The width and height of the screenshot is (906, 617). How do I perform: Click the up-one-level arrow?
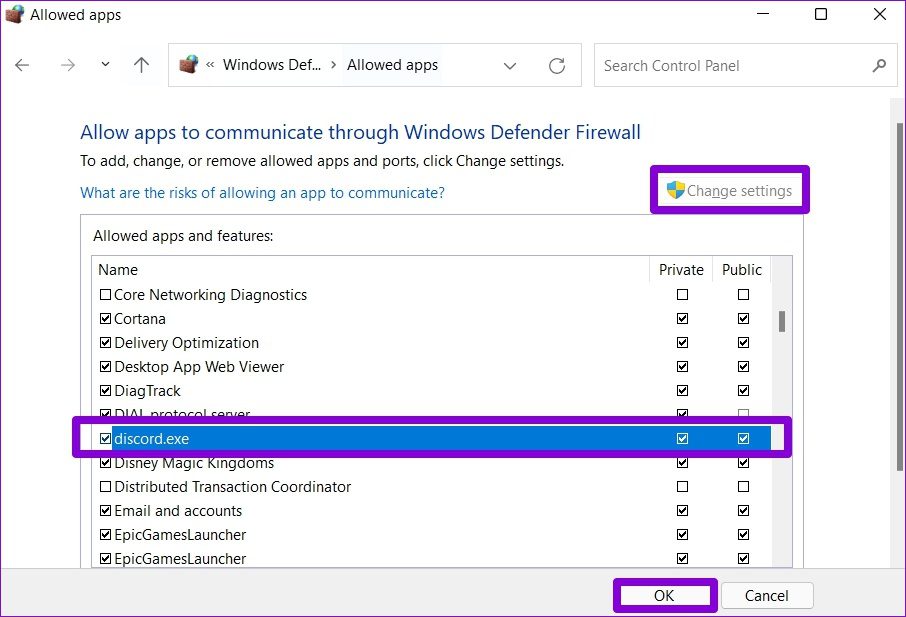pos(141,65)
